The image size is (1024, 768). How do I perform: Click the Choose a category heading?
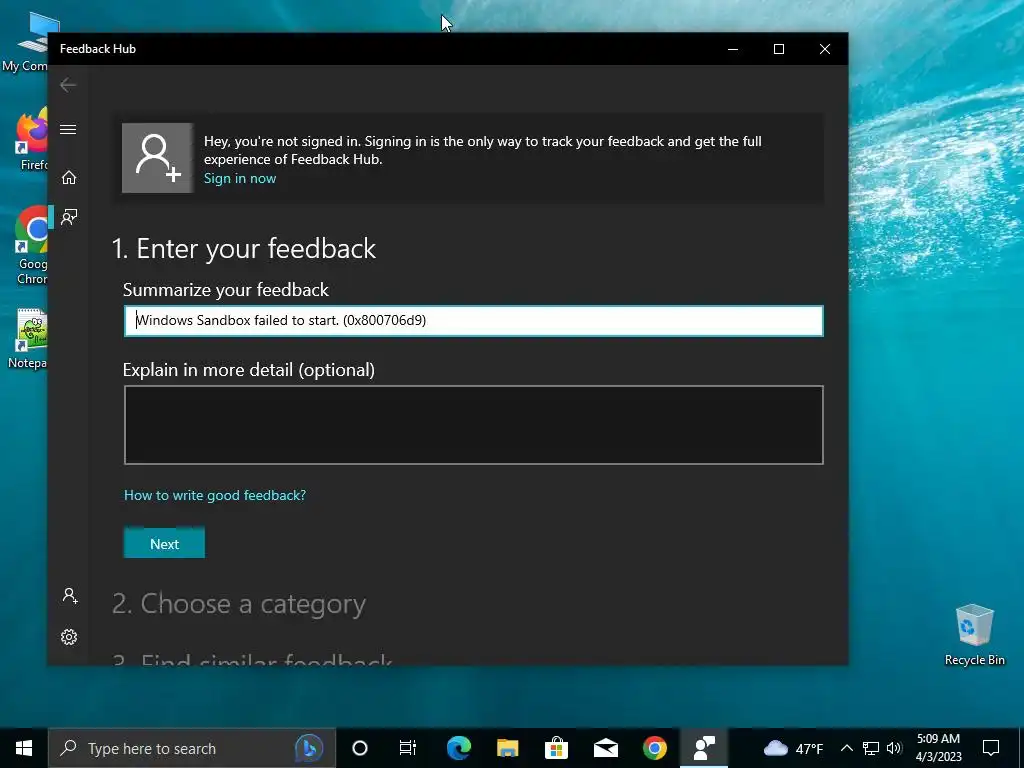[239, 603]
